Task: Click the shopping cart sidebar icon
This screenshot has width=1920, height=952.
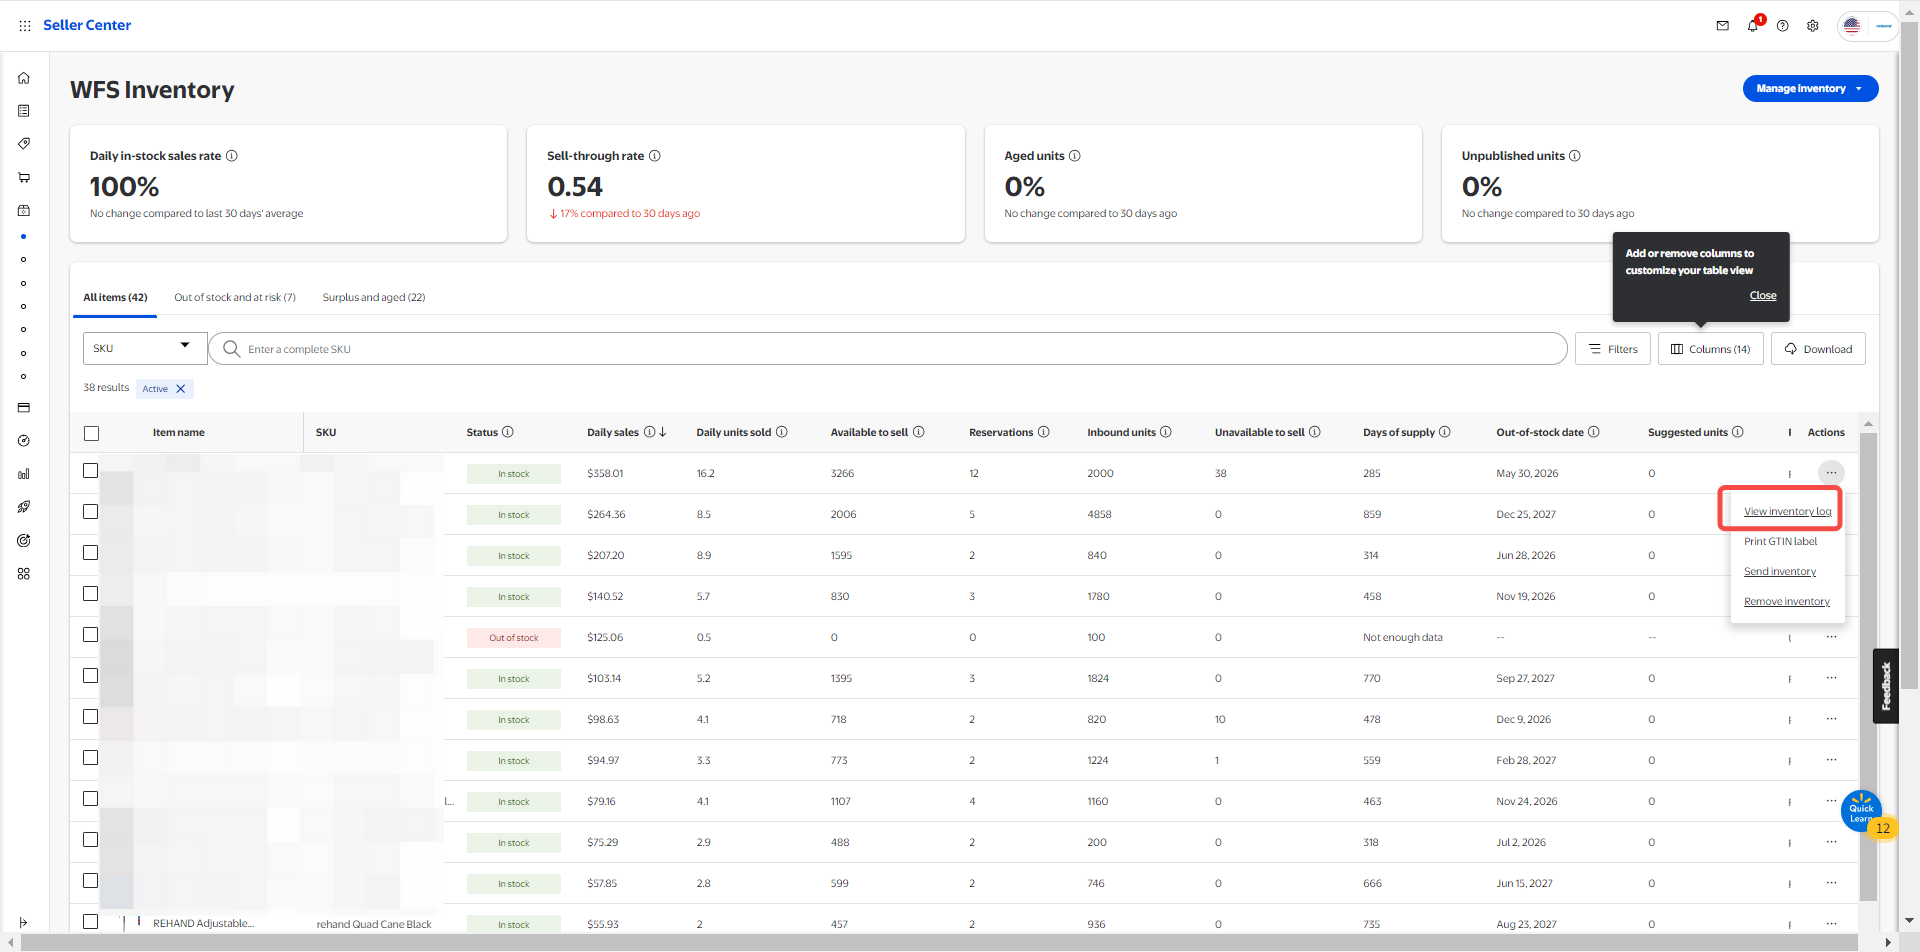Action: pyautogui.click(x=24, y=177)
